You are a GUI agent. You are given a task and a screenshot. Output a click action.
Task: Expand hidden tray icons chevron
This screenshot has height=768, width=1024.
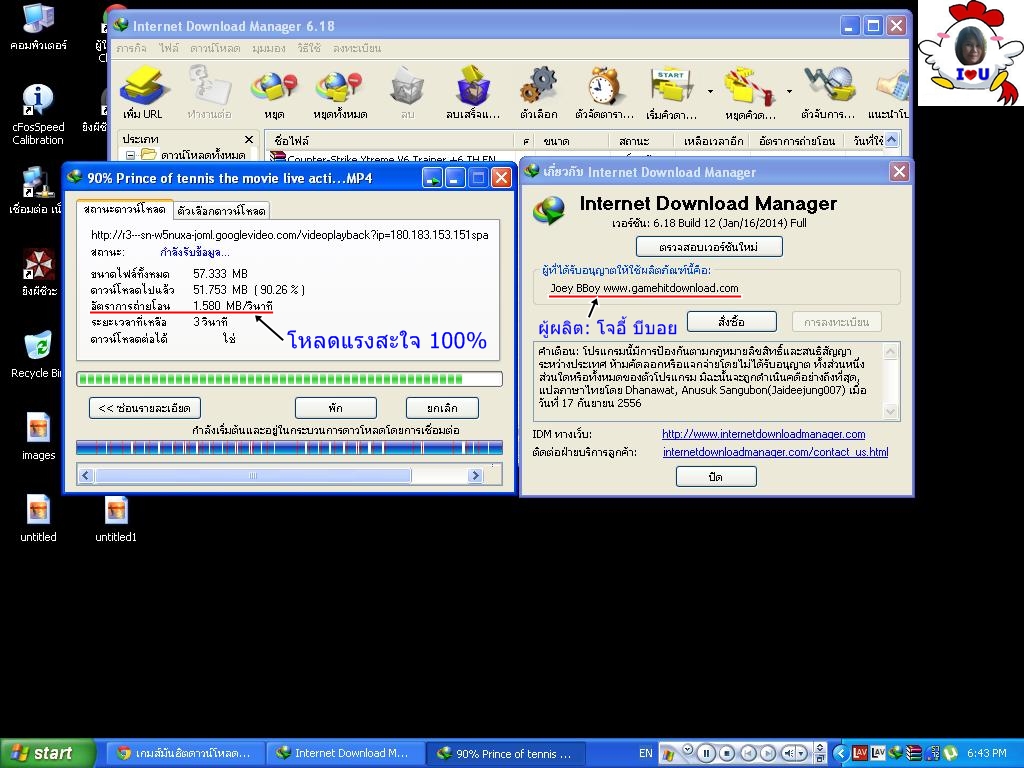(841, 753)
